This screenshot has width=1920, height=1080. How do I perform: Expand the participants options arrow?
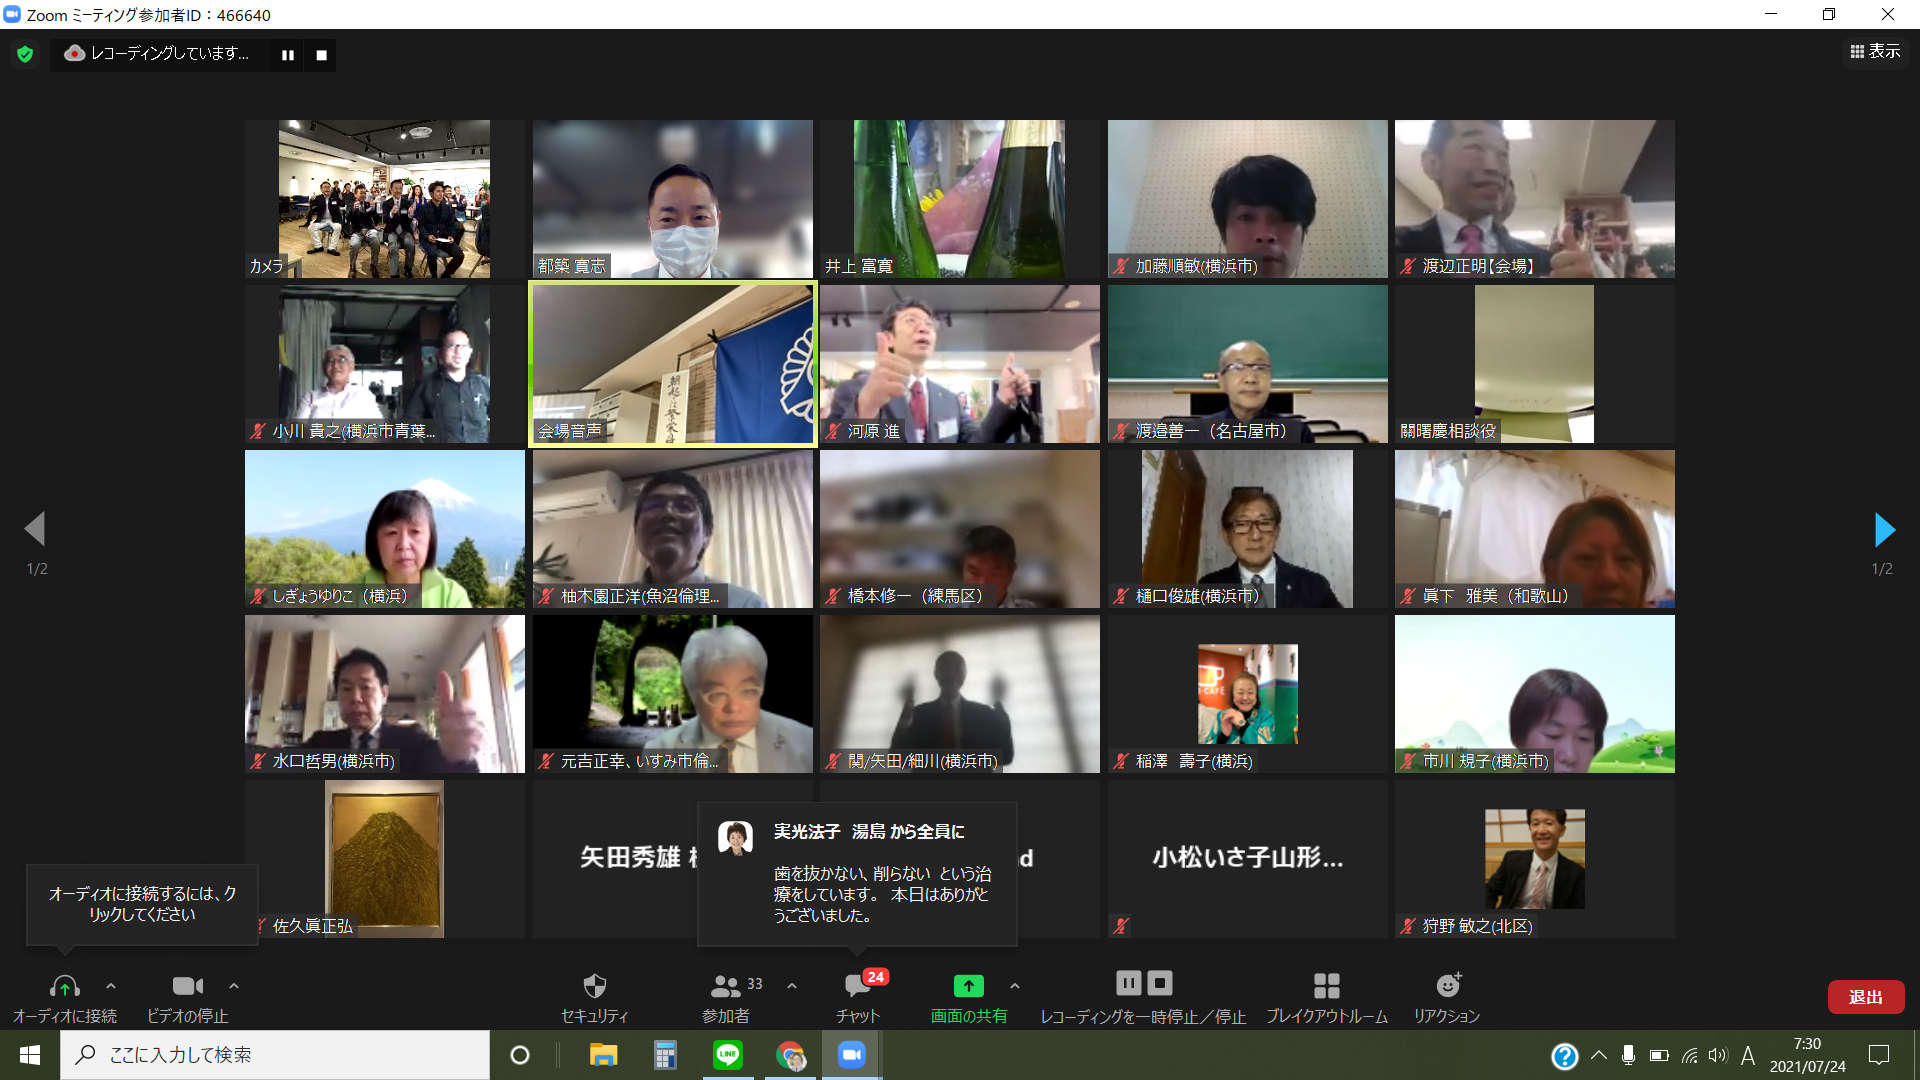(x=792, y=986)
